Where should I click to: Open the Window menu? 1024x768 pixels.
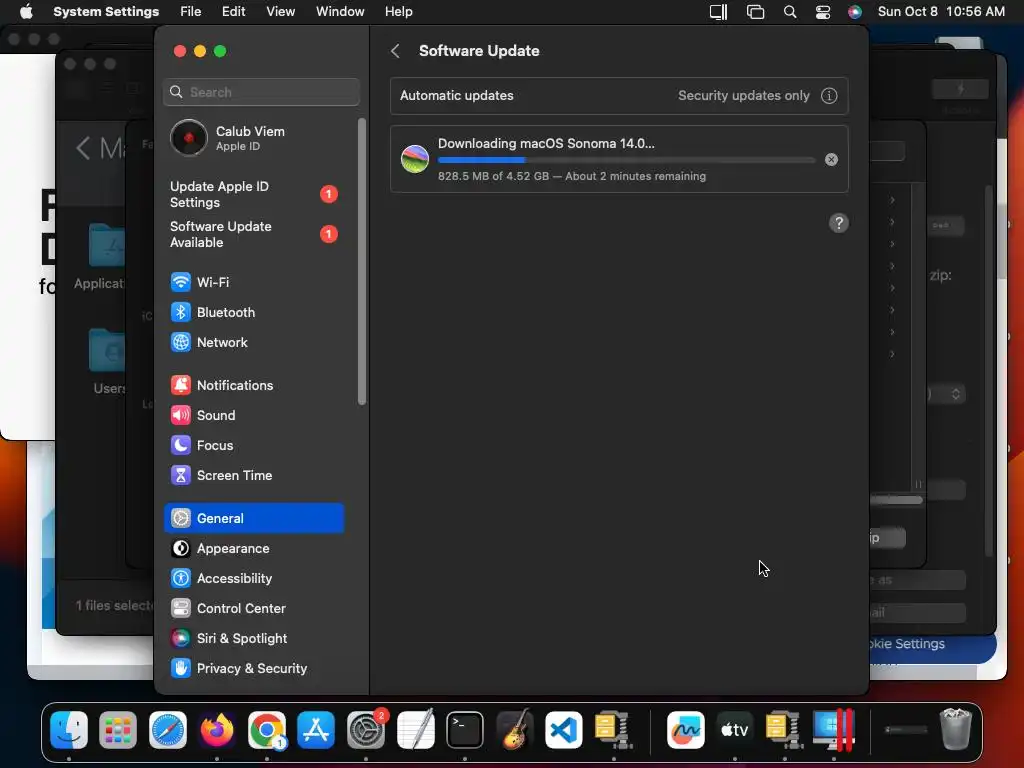click(340, 12)
